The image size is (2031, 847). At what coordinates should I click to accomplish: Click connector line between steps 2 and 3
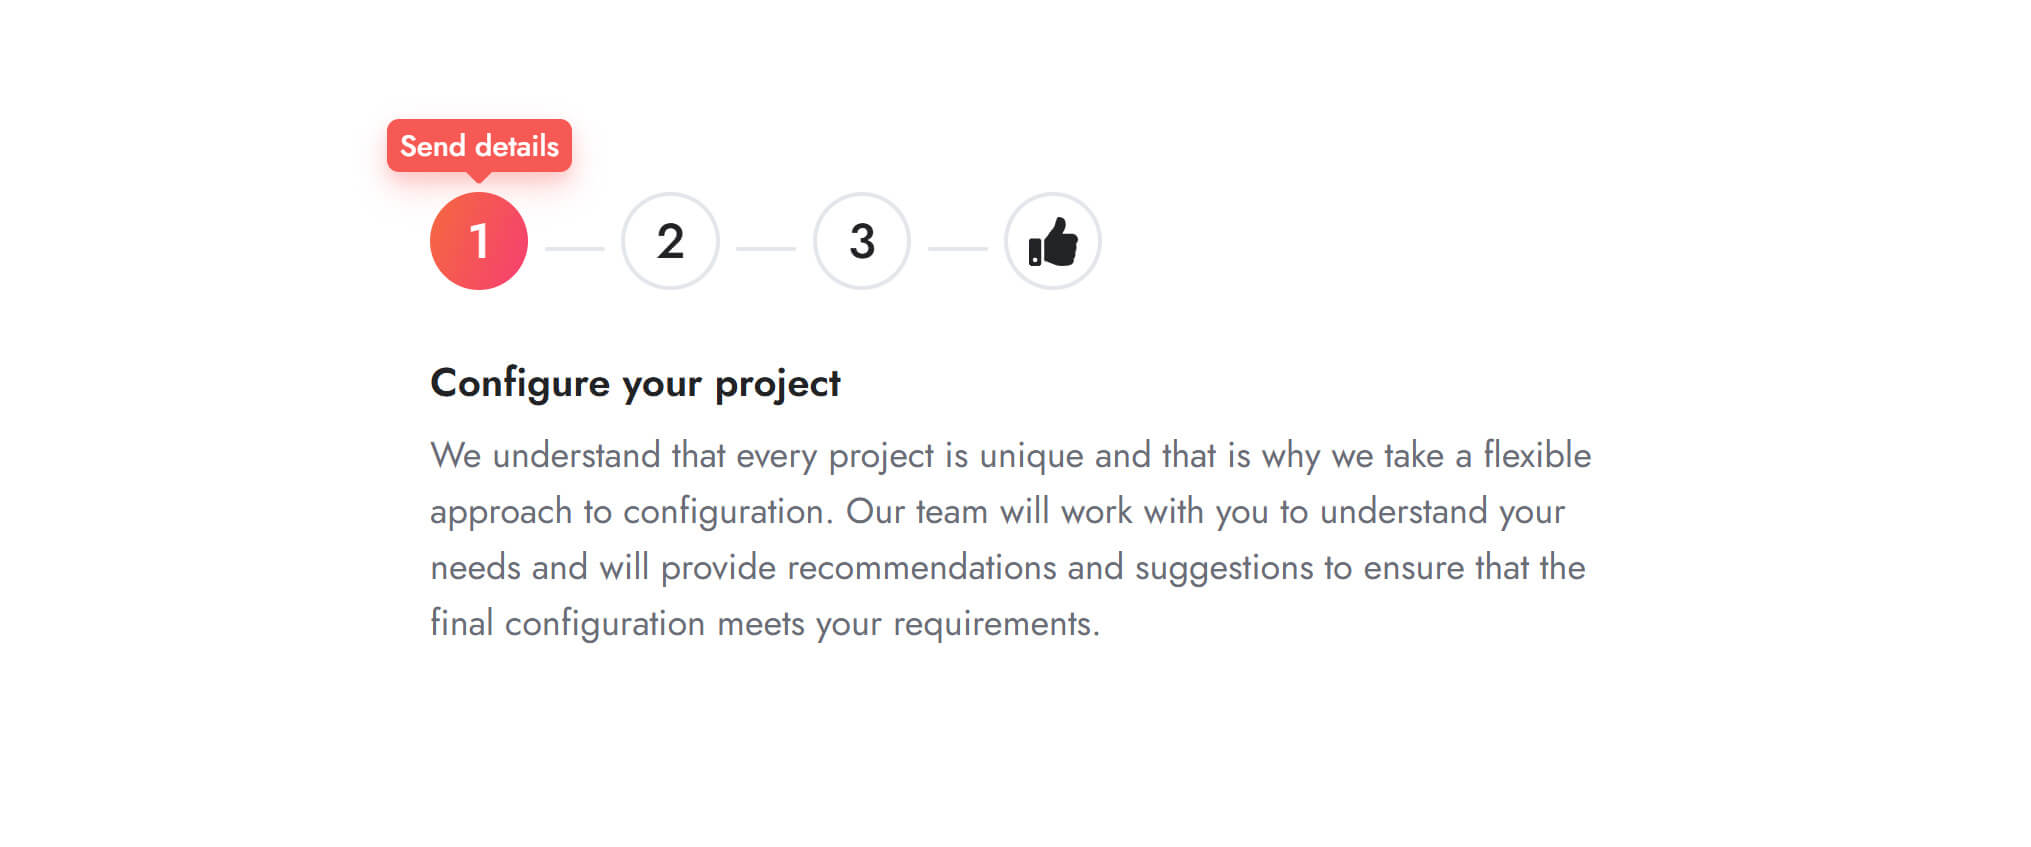pyautogui.click(x=766, y=248)
